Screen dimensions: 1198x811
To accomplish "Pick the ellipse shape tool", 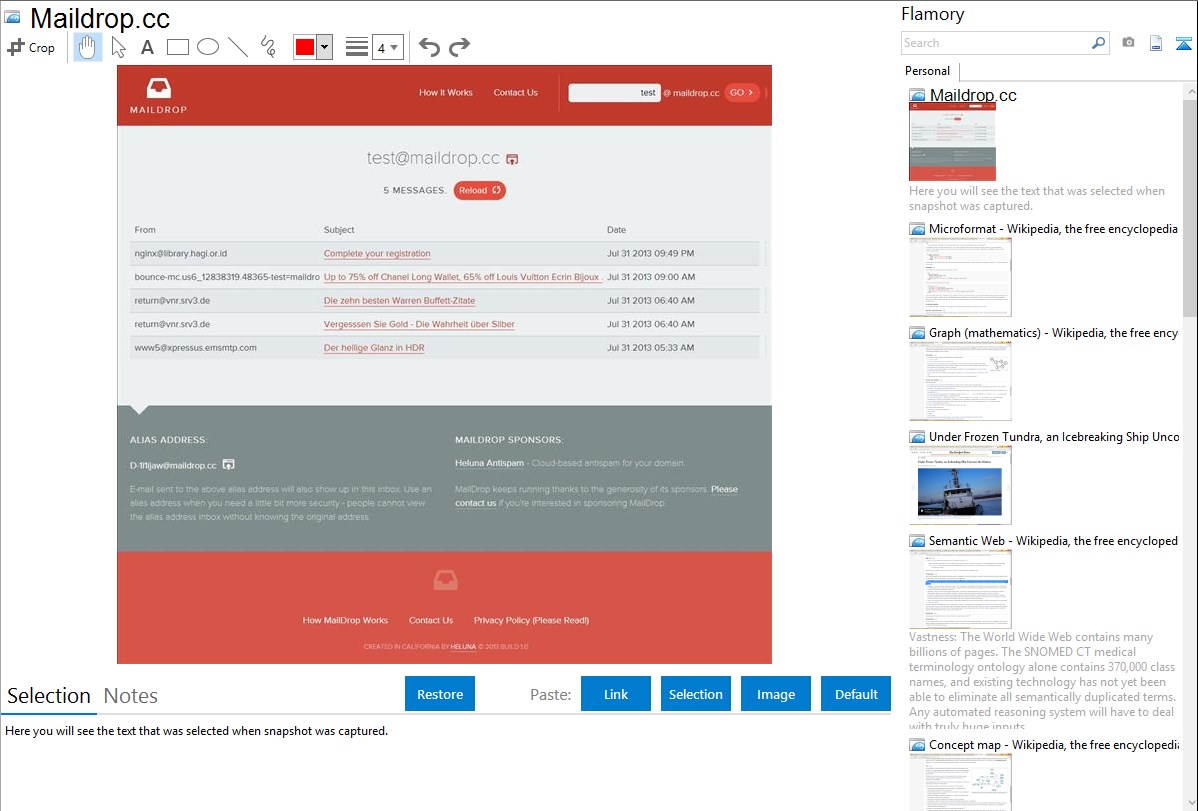I will [207, 47].
